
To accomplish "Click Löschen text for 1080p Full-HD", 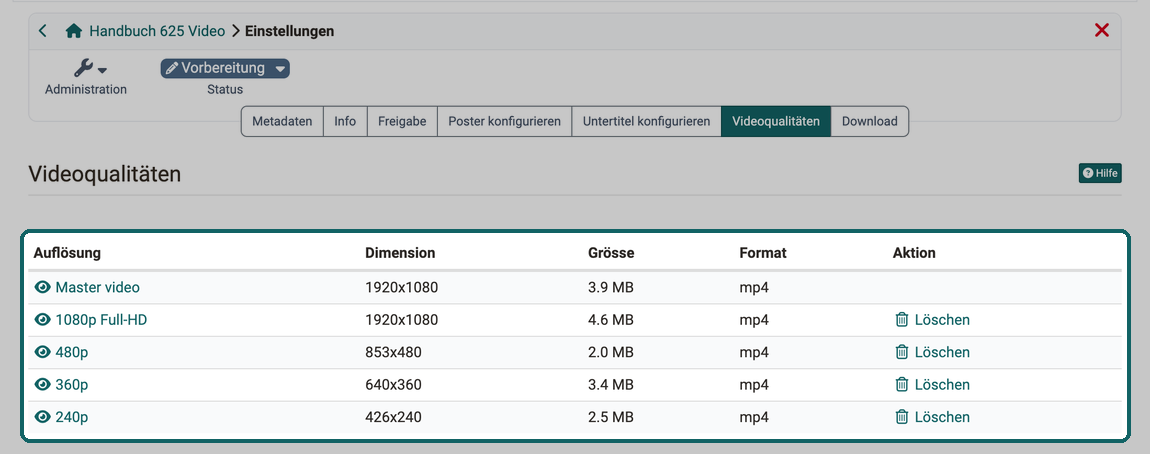I will [x=942, y=320].
